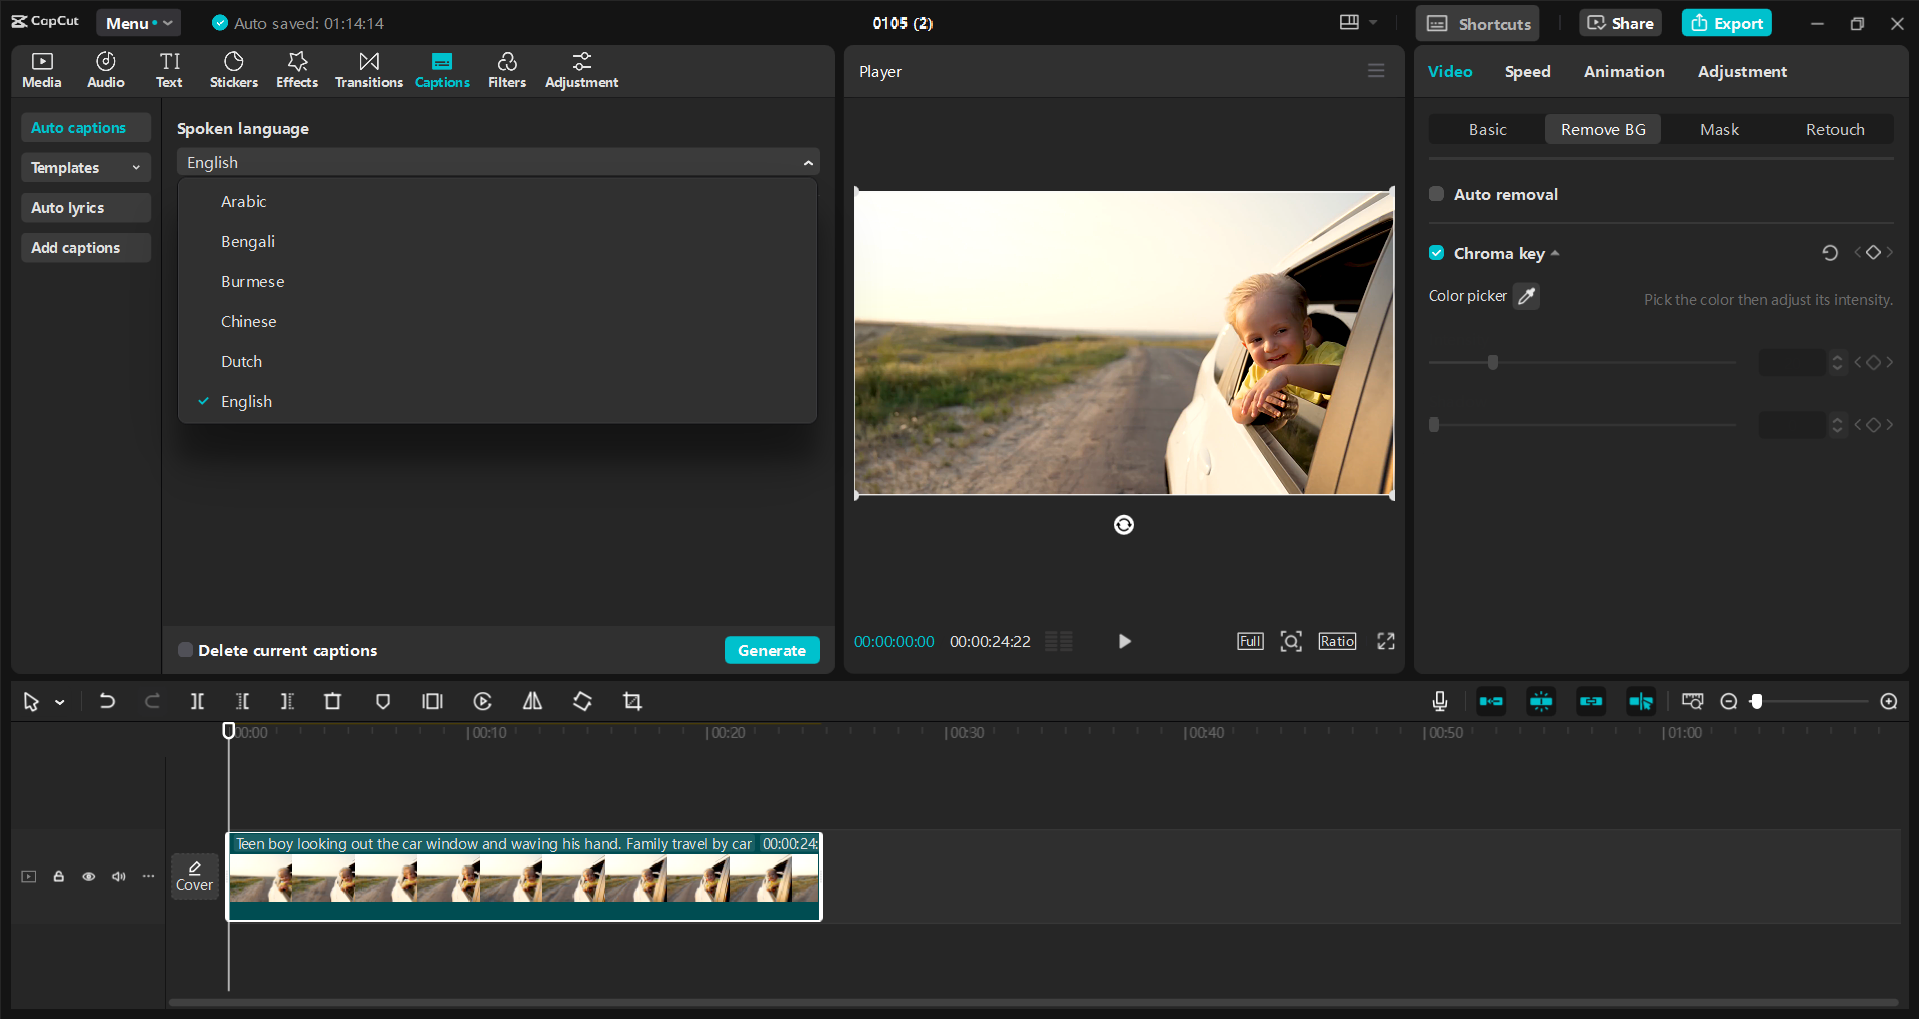Screen dimensions: 1919x1019
Task: Switch to the Speed tab
Action: [1527, 71]
